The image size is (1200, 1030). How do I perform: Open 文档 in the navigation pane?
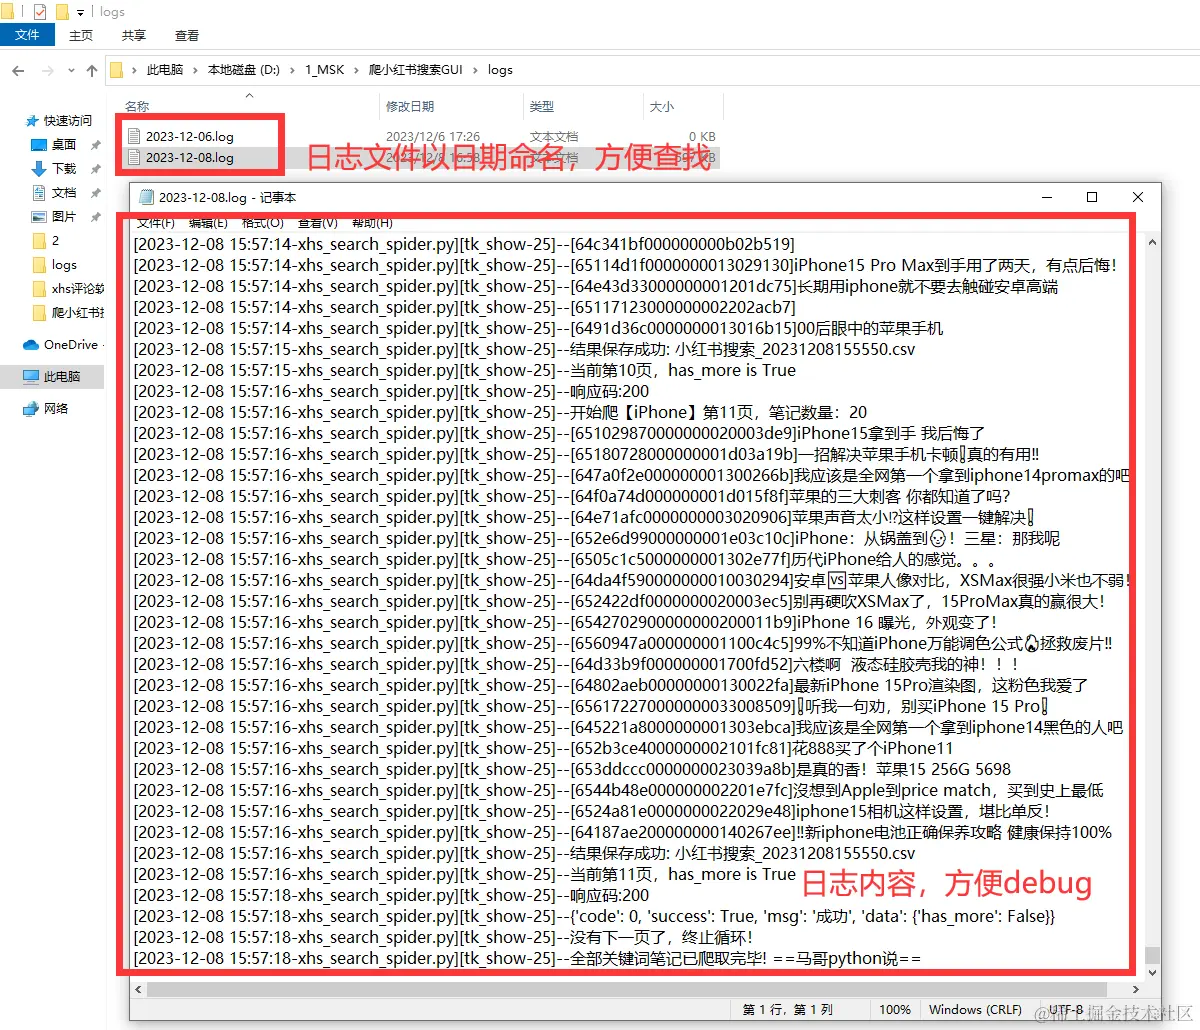point(64,192)
